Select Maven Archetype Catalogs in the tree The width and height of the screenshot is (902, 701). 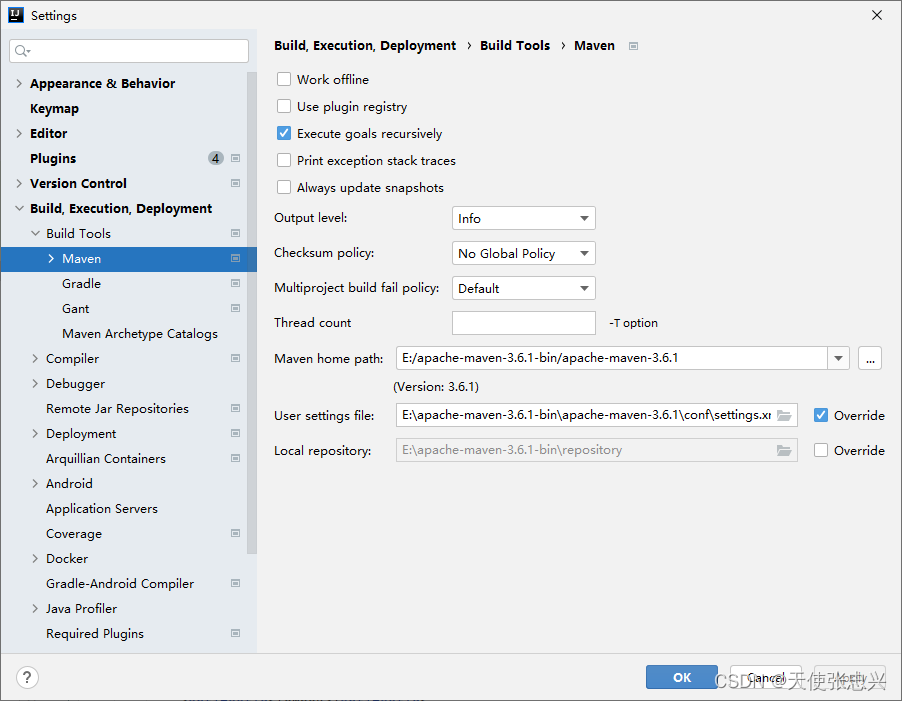pyautogui.click(x=140, y=333)
